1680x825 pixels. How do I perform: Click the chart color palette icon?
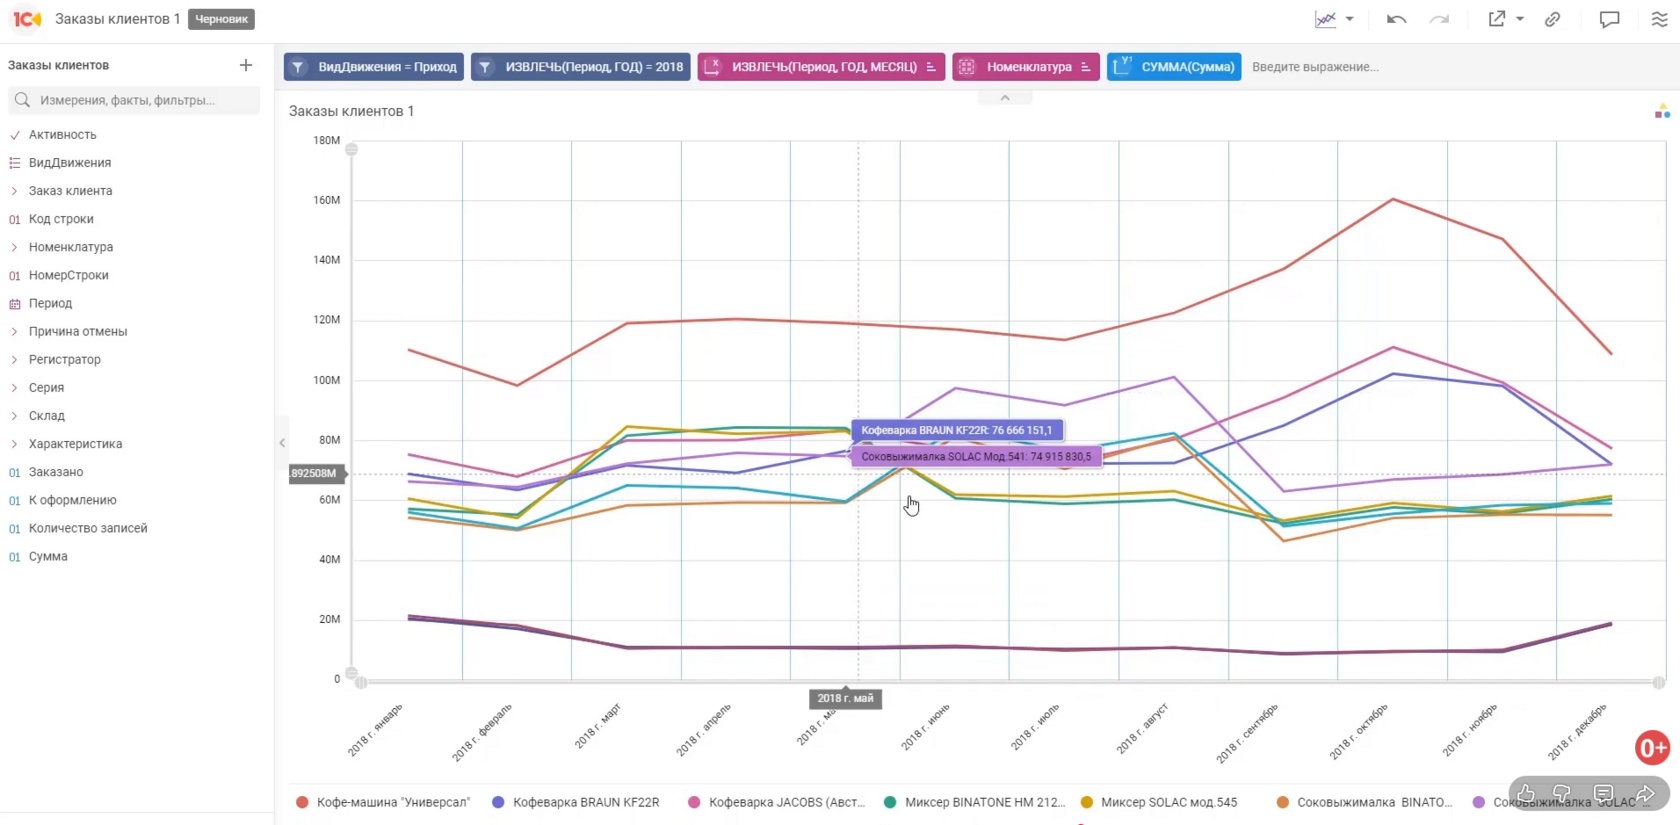1662,111
